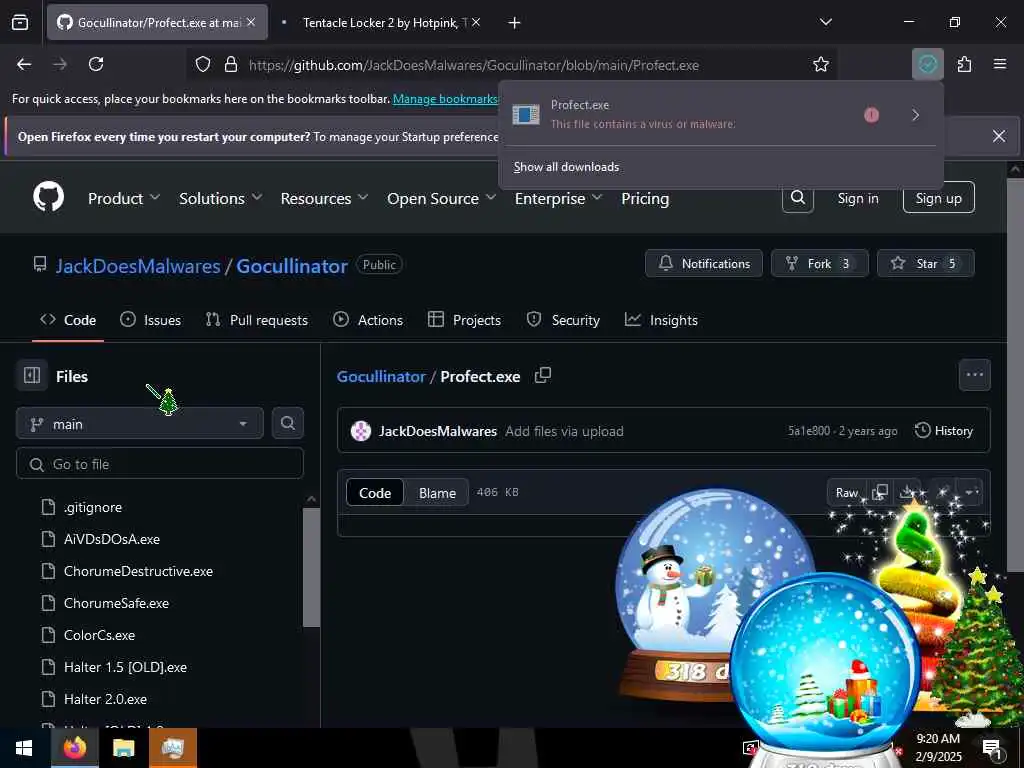Close the Gocullinator GitHub tab
Viewport: 1024px width, 768px height.
(251, 22)
